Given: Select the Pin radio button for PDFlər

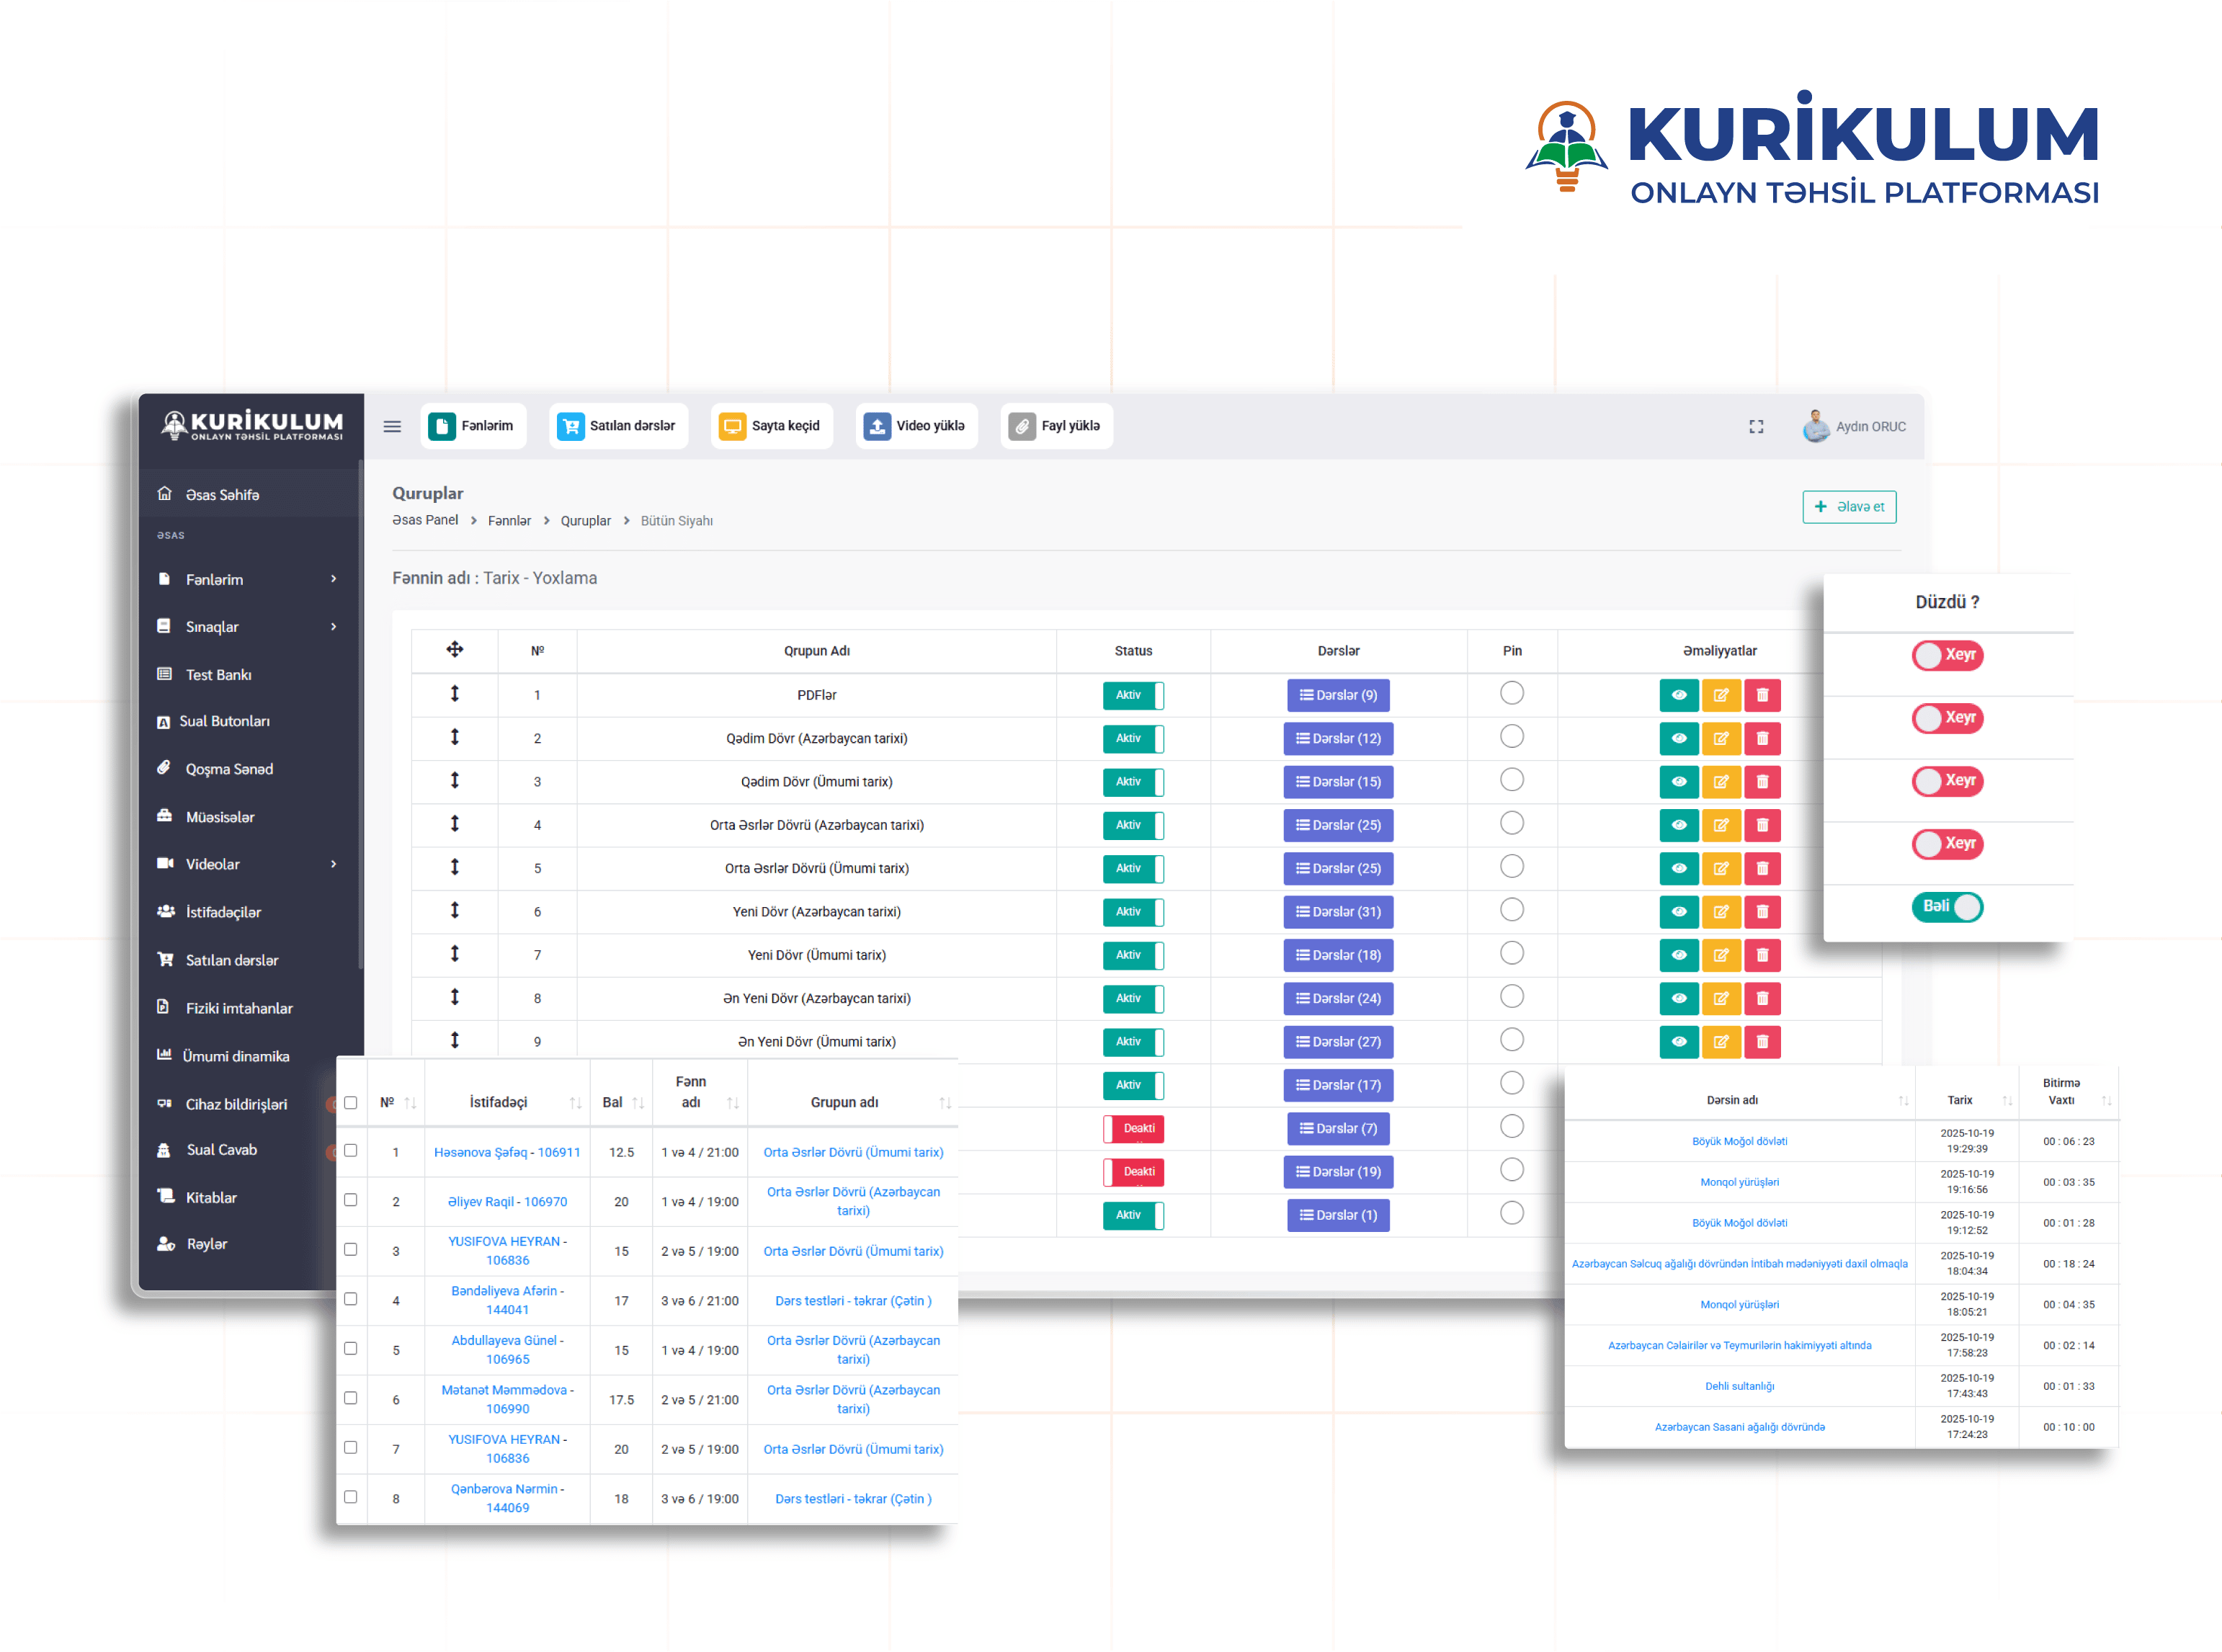Looking at the screenshot, I should [x=1511, y=693].
